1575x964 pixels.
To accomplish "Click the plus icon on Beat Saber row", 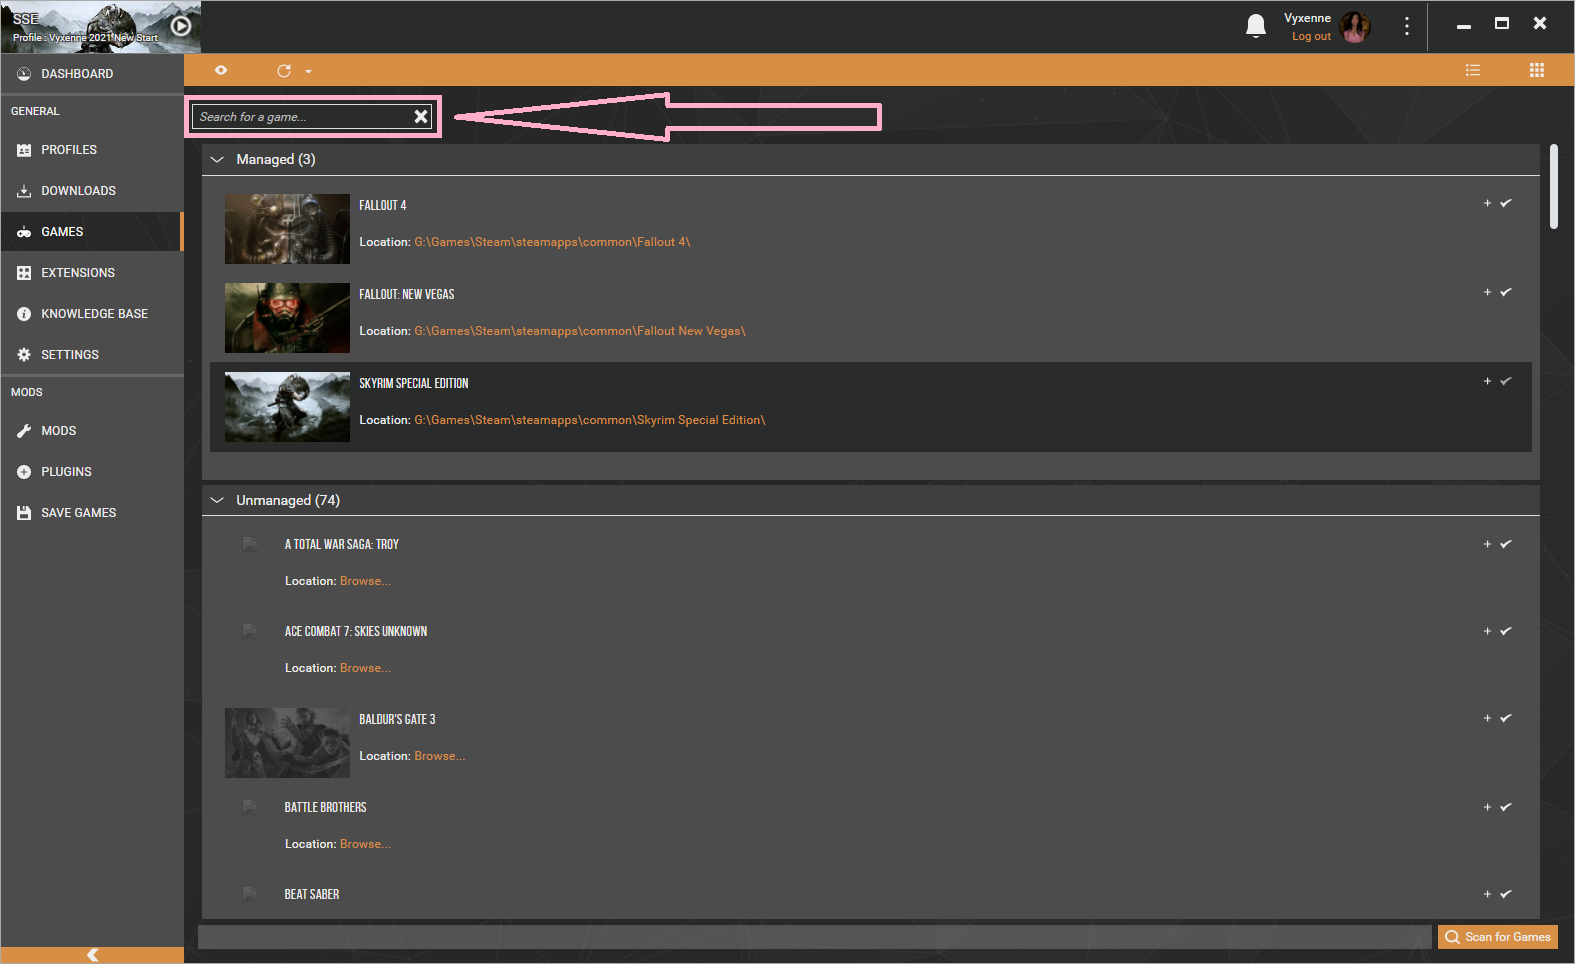I will tap(1487, 895).
